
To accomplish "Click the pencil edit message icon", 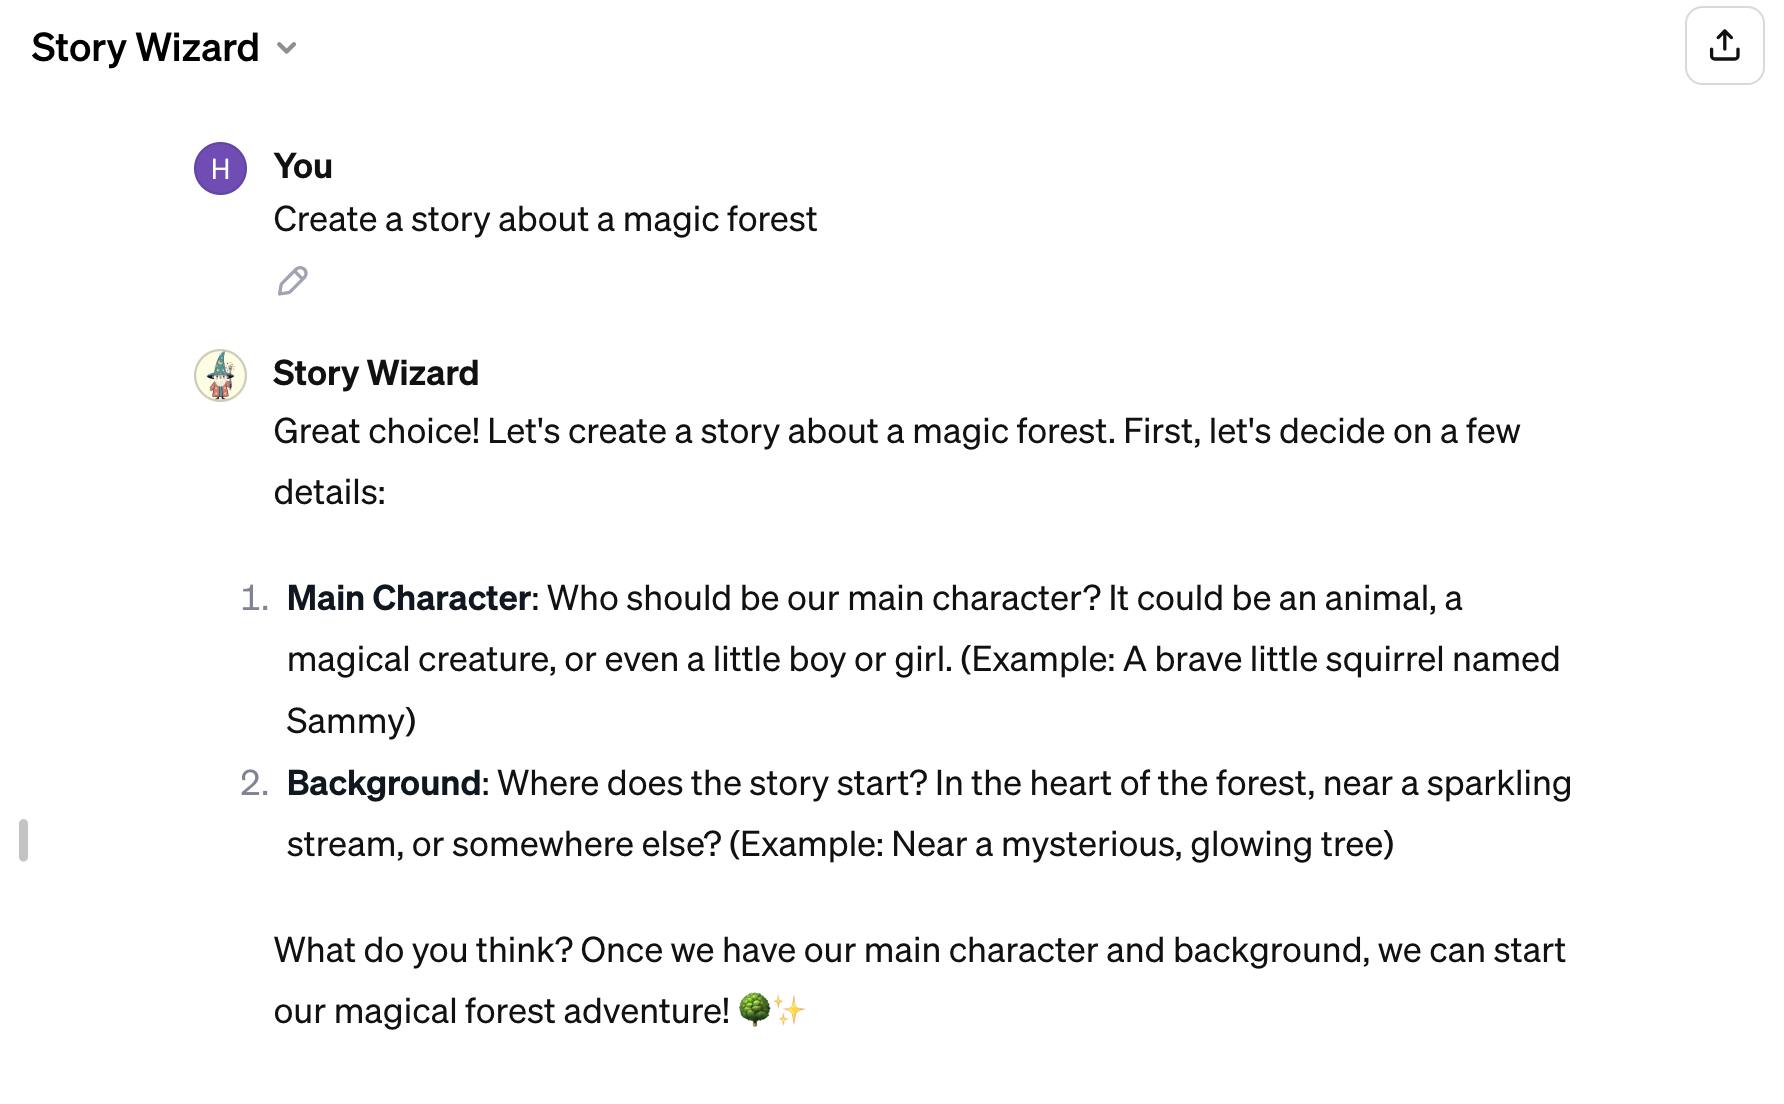I will (292, 281).
